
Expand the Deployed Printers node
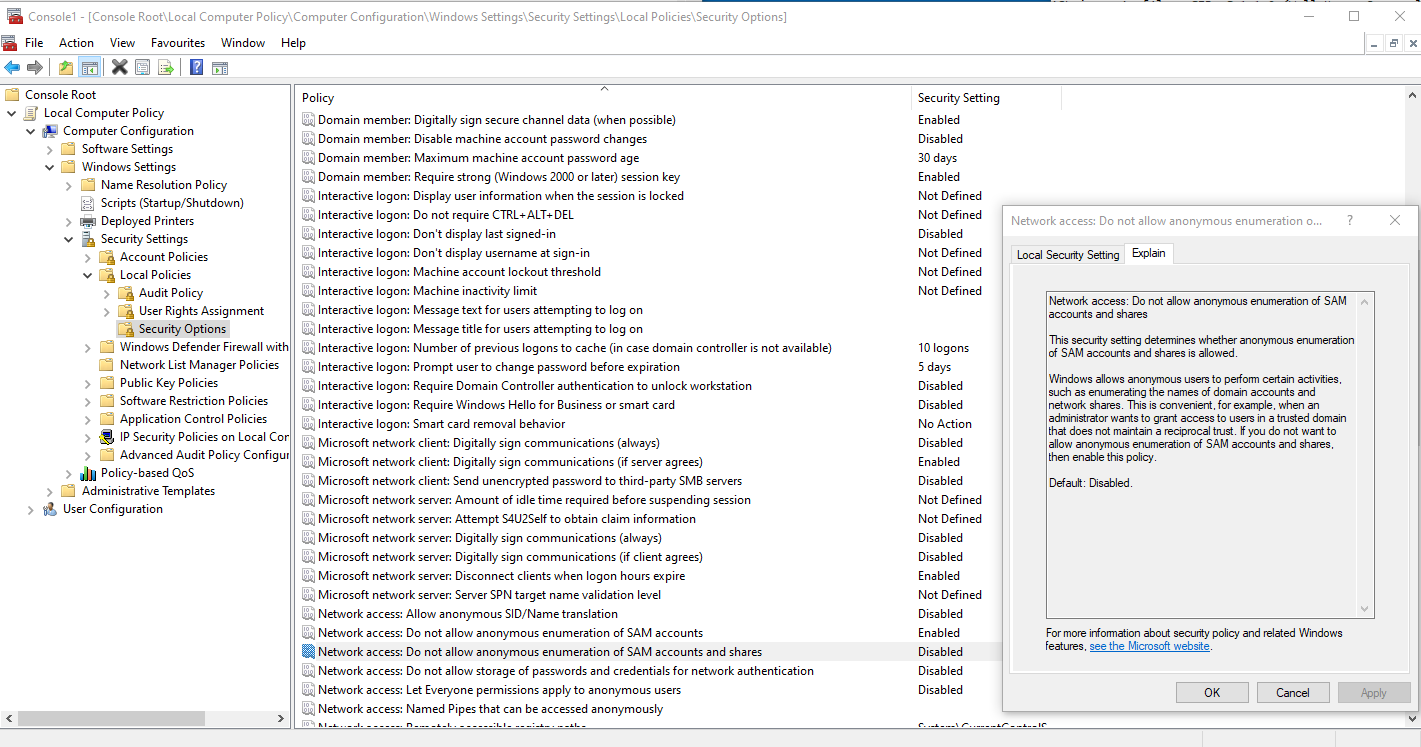pyautogui.click(x=69, y=221)
